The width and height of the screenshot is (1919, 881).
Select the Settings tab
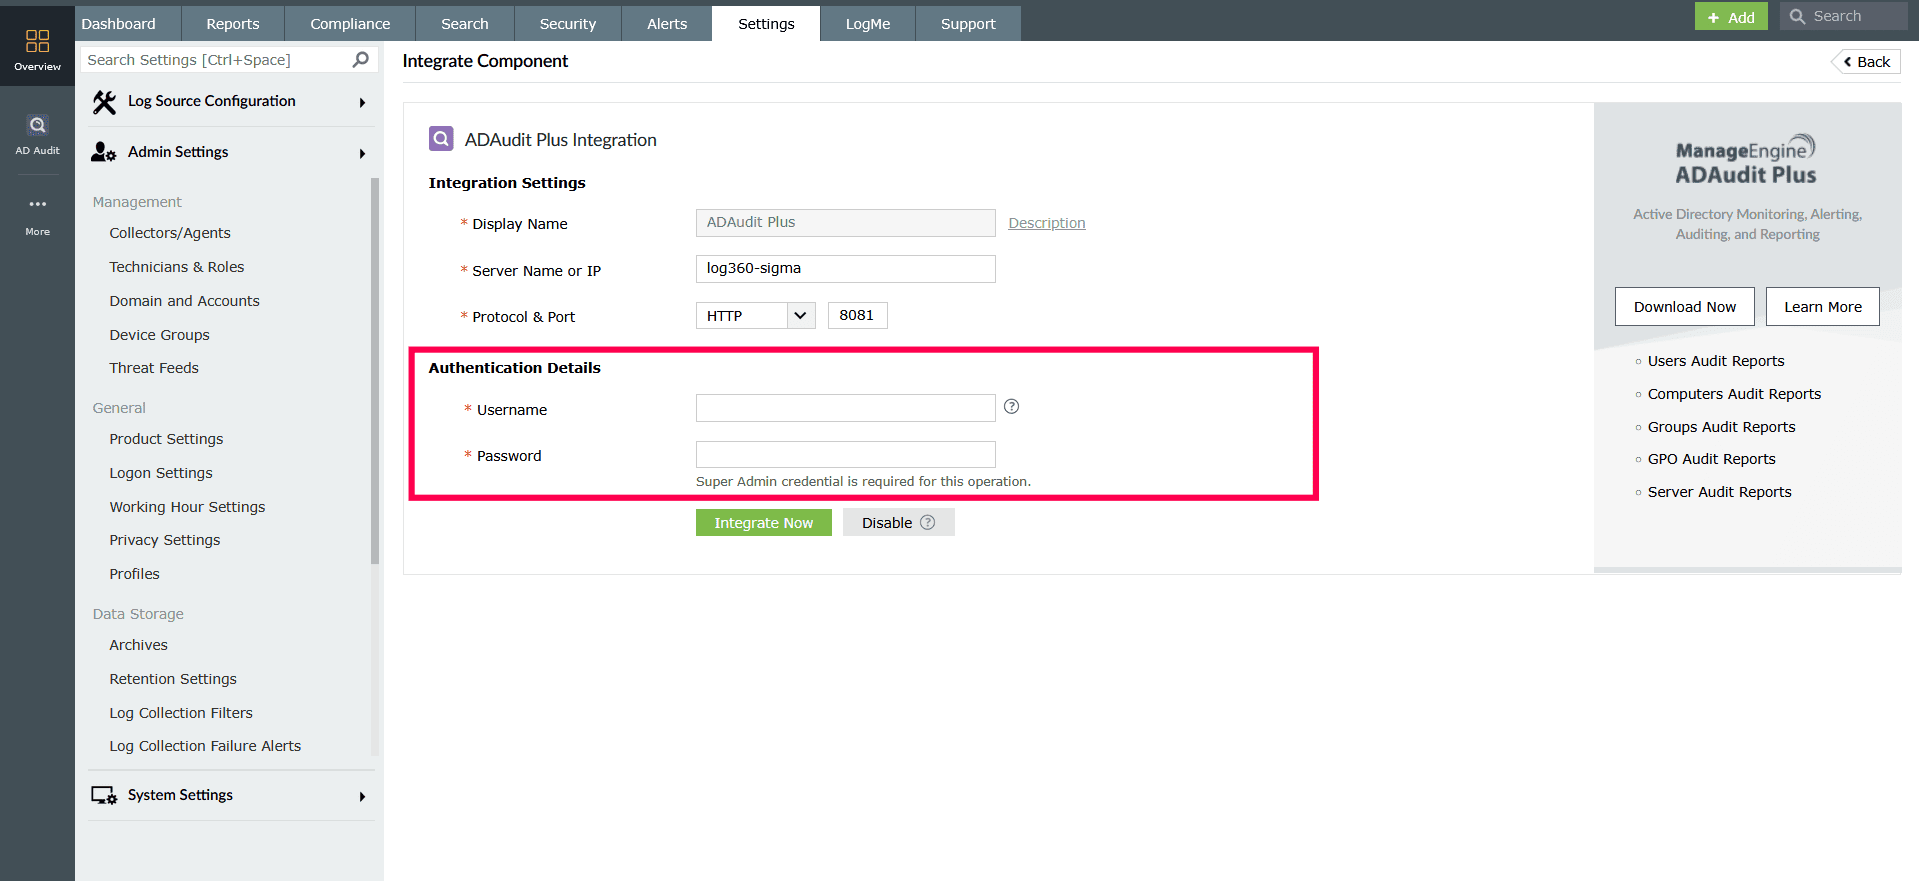766,24
